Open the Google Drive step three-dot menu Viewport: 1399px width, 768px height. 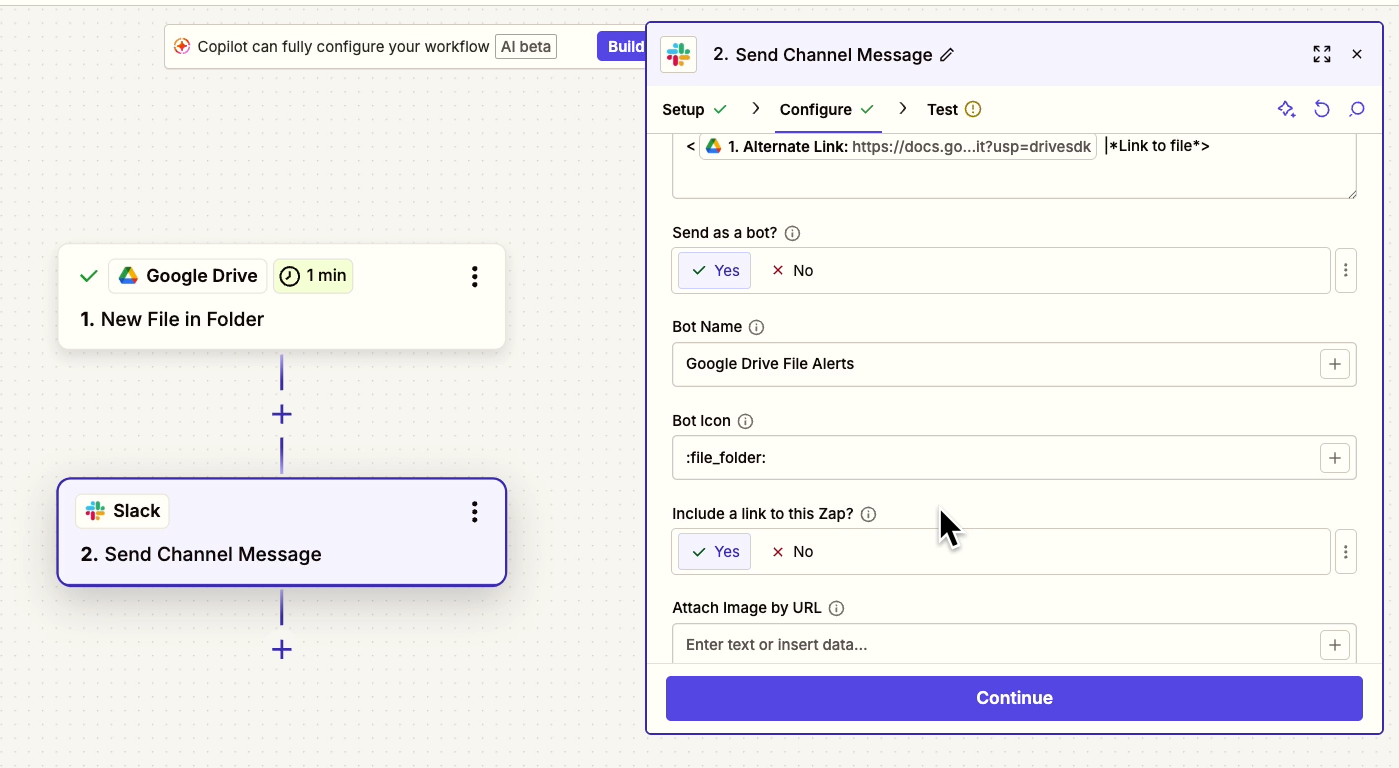pos(475,276)
